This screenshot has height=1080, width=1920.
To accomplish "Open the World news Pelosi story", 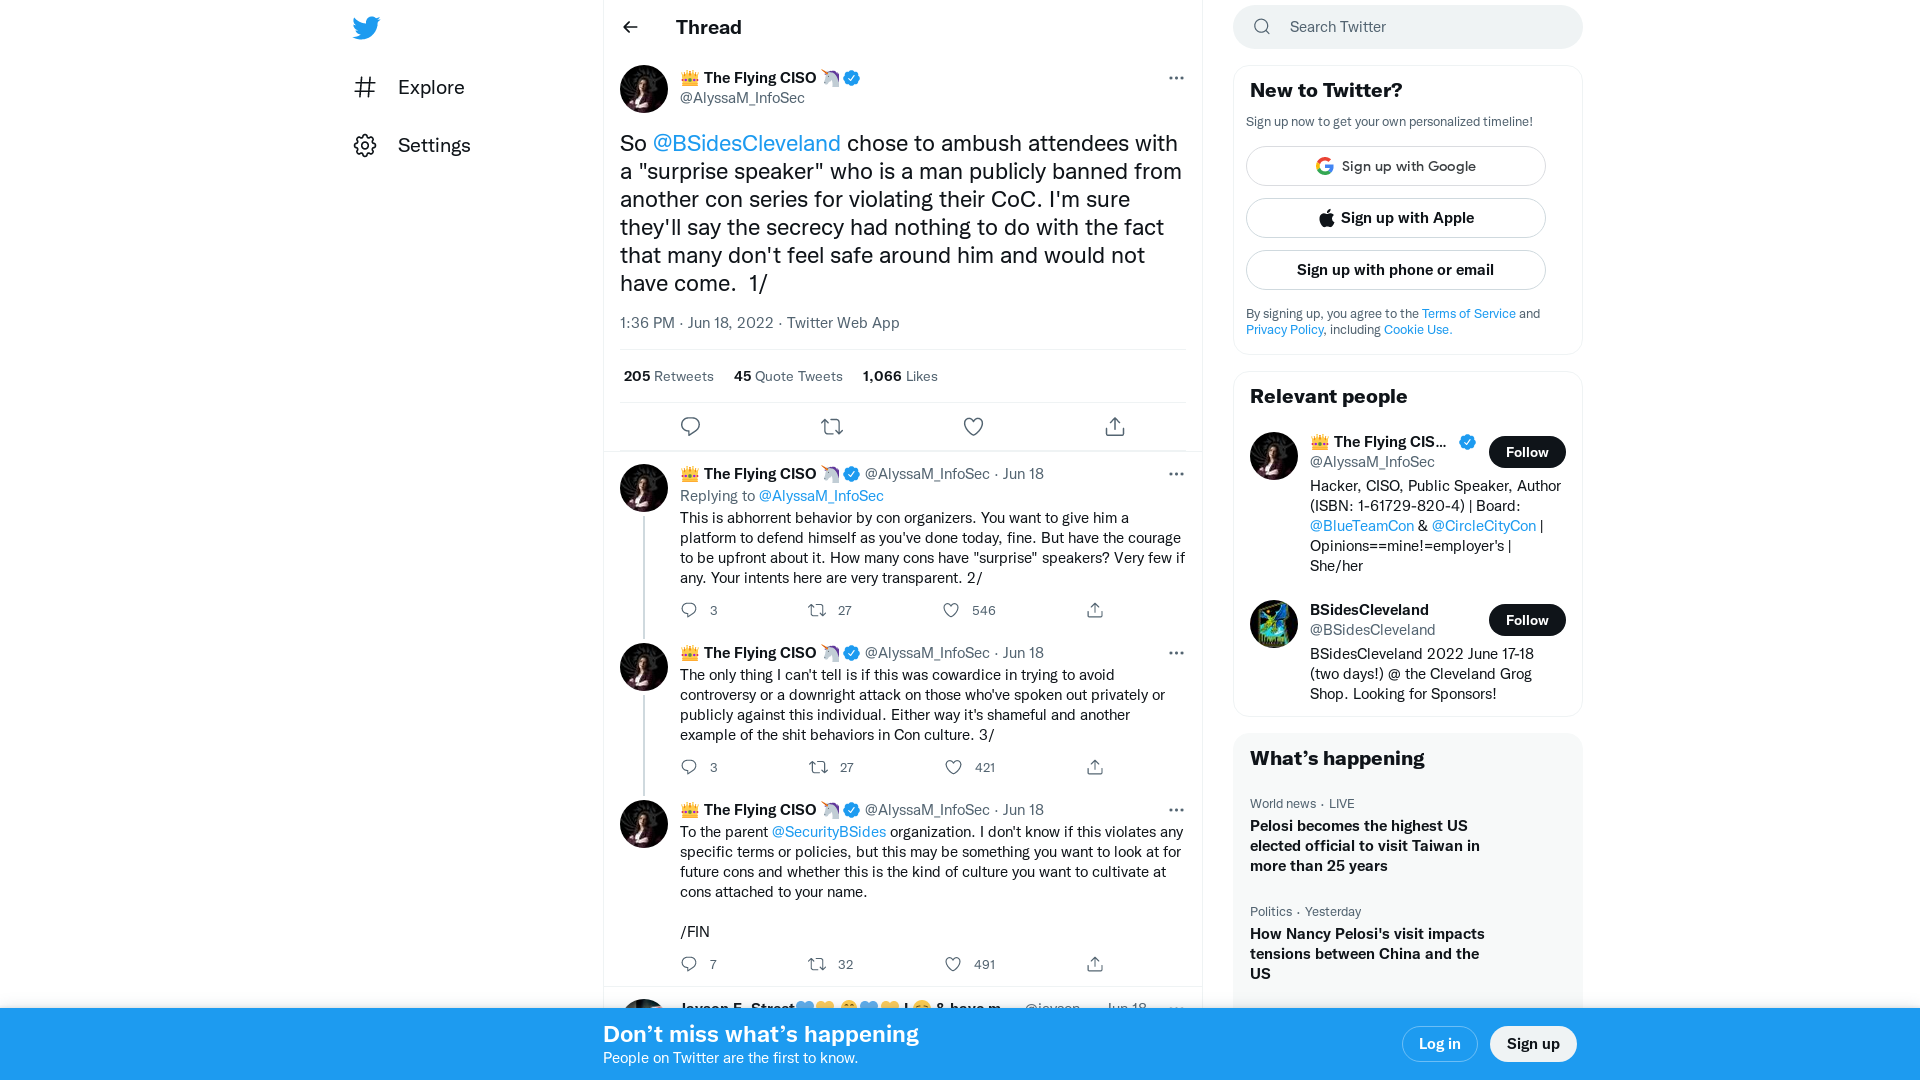I will [1364, 845].
